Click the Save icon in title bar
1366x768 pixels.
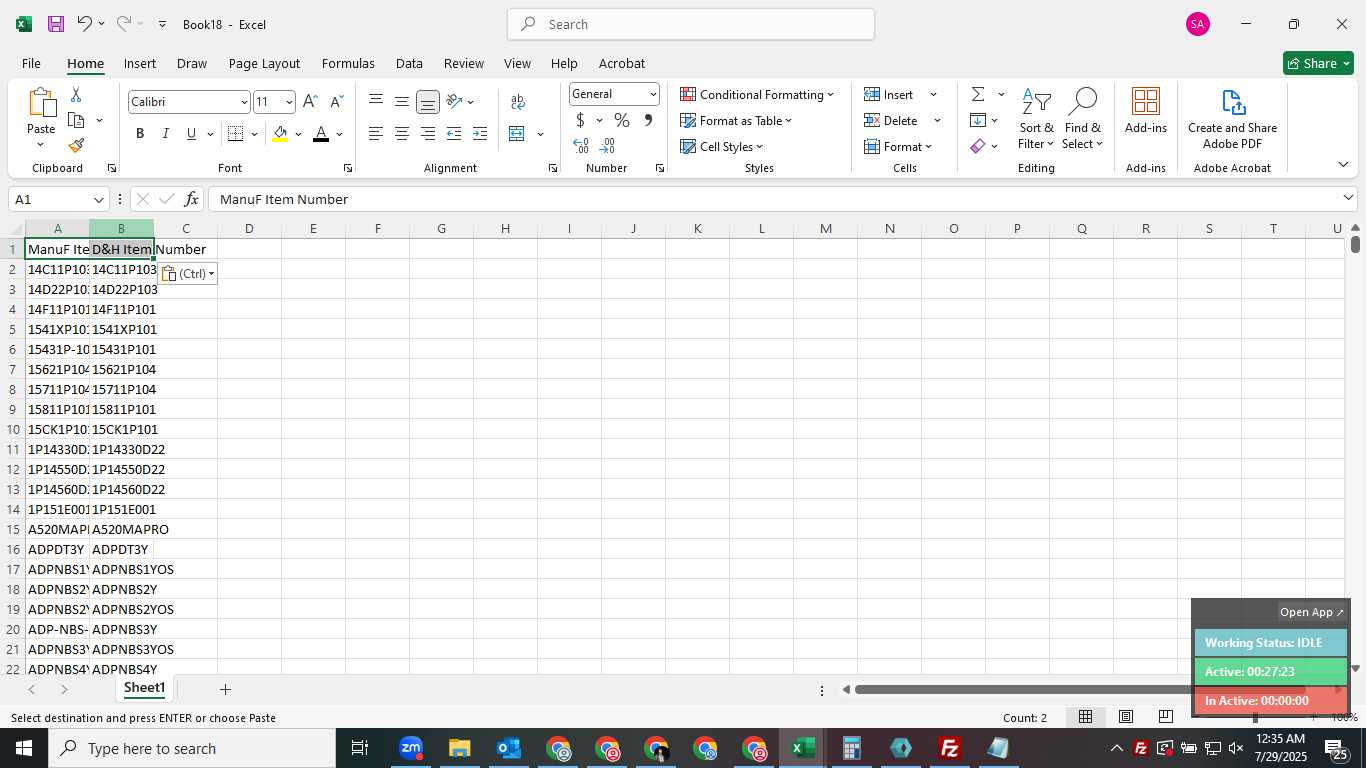56,24
